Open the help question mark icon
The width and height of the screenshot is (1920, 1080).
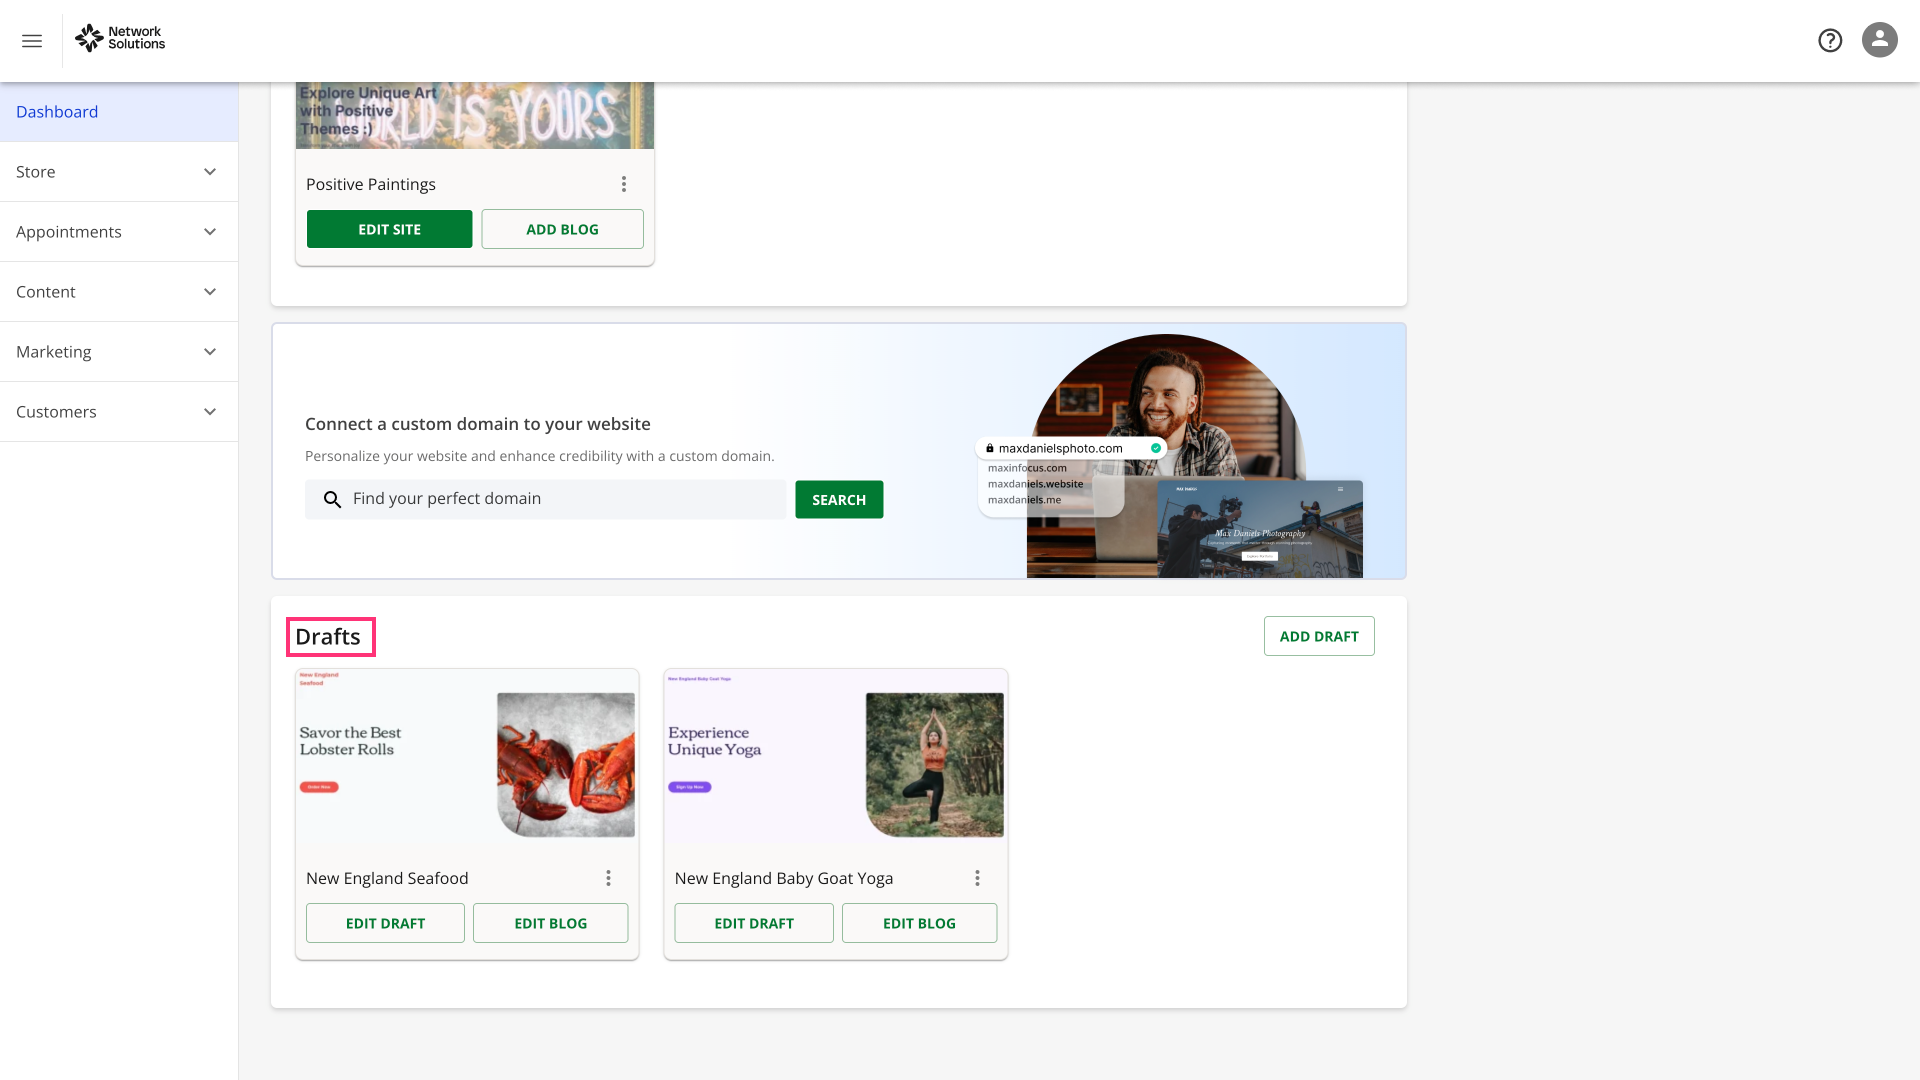tap(1830, 40)
